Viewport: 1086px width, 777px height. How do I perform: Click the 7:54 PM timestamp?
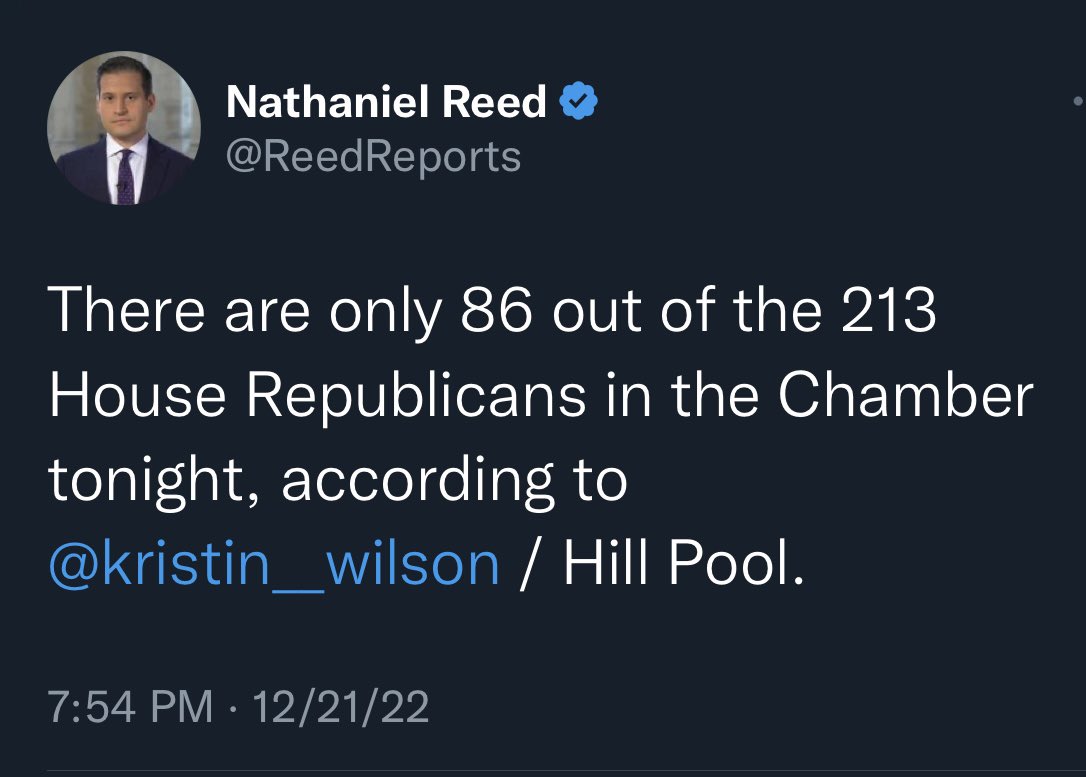click(131, 707)
